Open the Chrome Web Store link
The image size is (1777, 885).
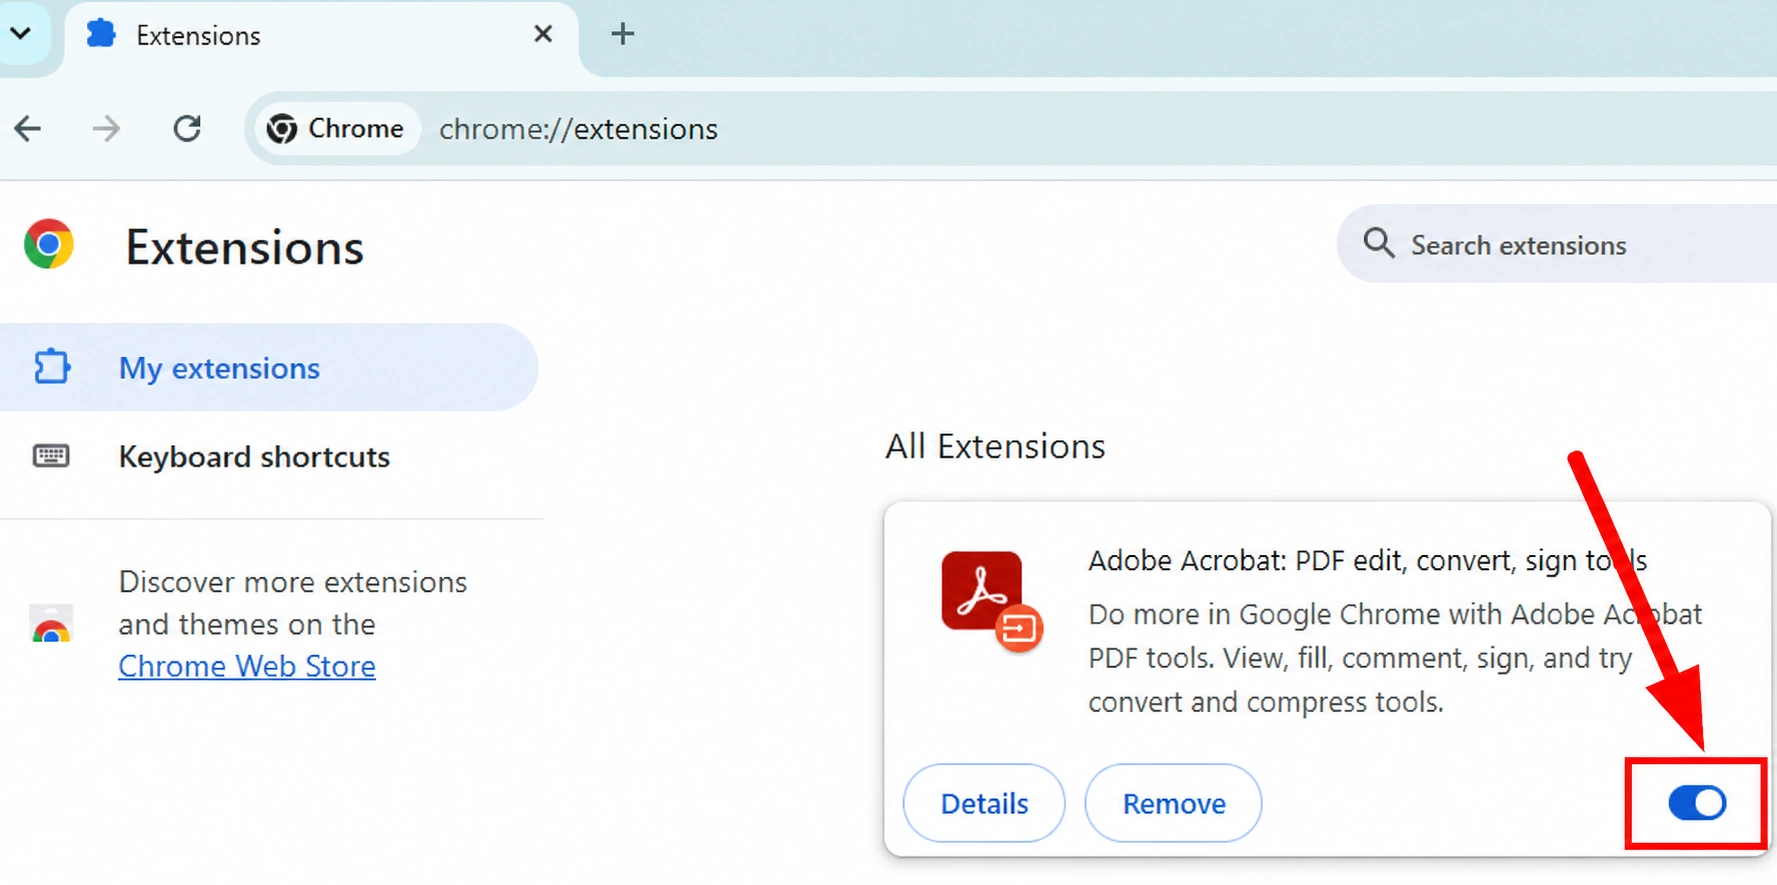247,666
